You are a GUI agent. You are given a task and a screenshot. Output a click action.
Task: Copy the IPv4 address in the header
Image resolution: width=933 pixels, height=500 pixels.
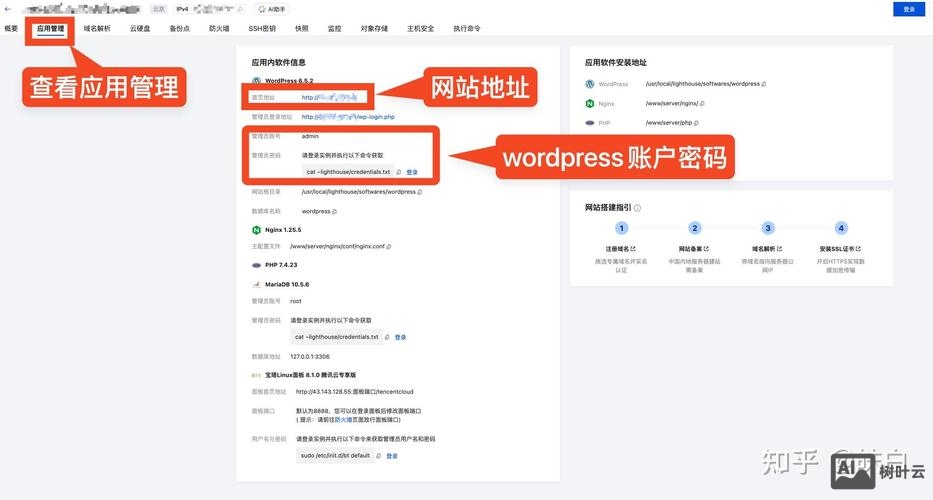click(x=240, y=10)
